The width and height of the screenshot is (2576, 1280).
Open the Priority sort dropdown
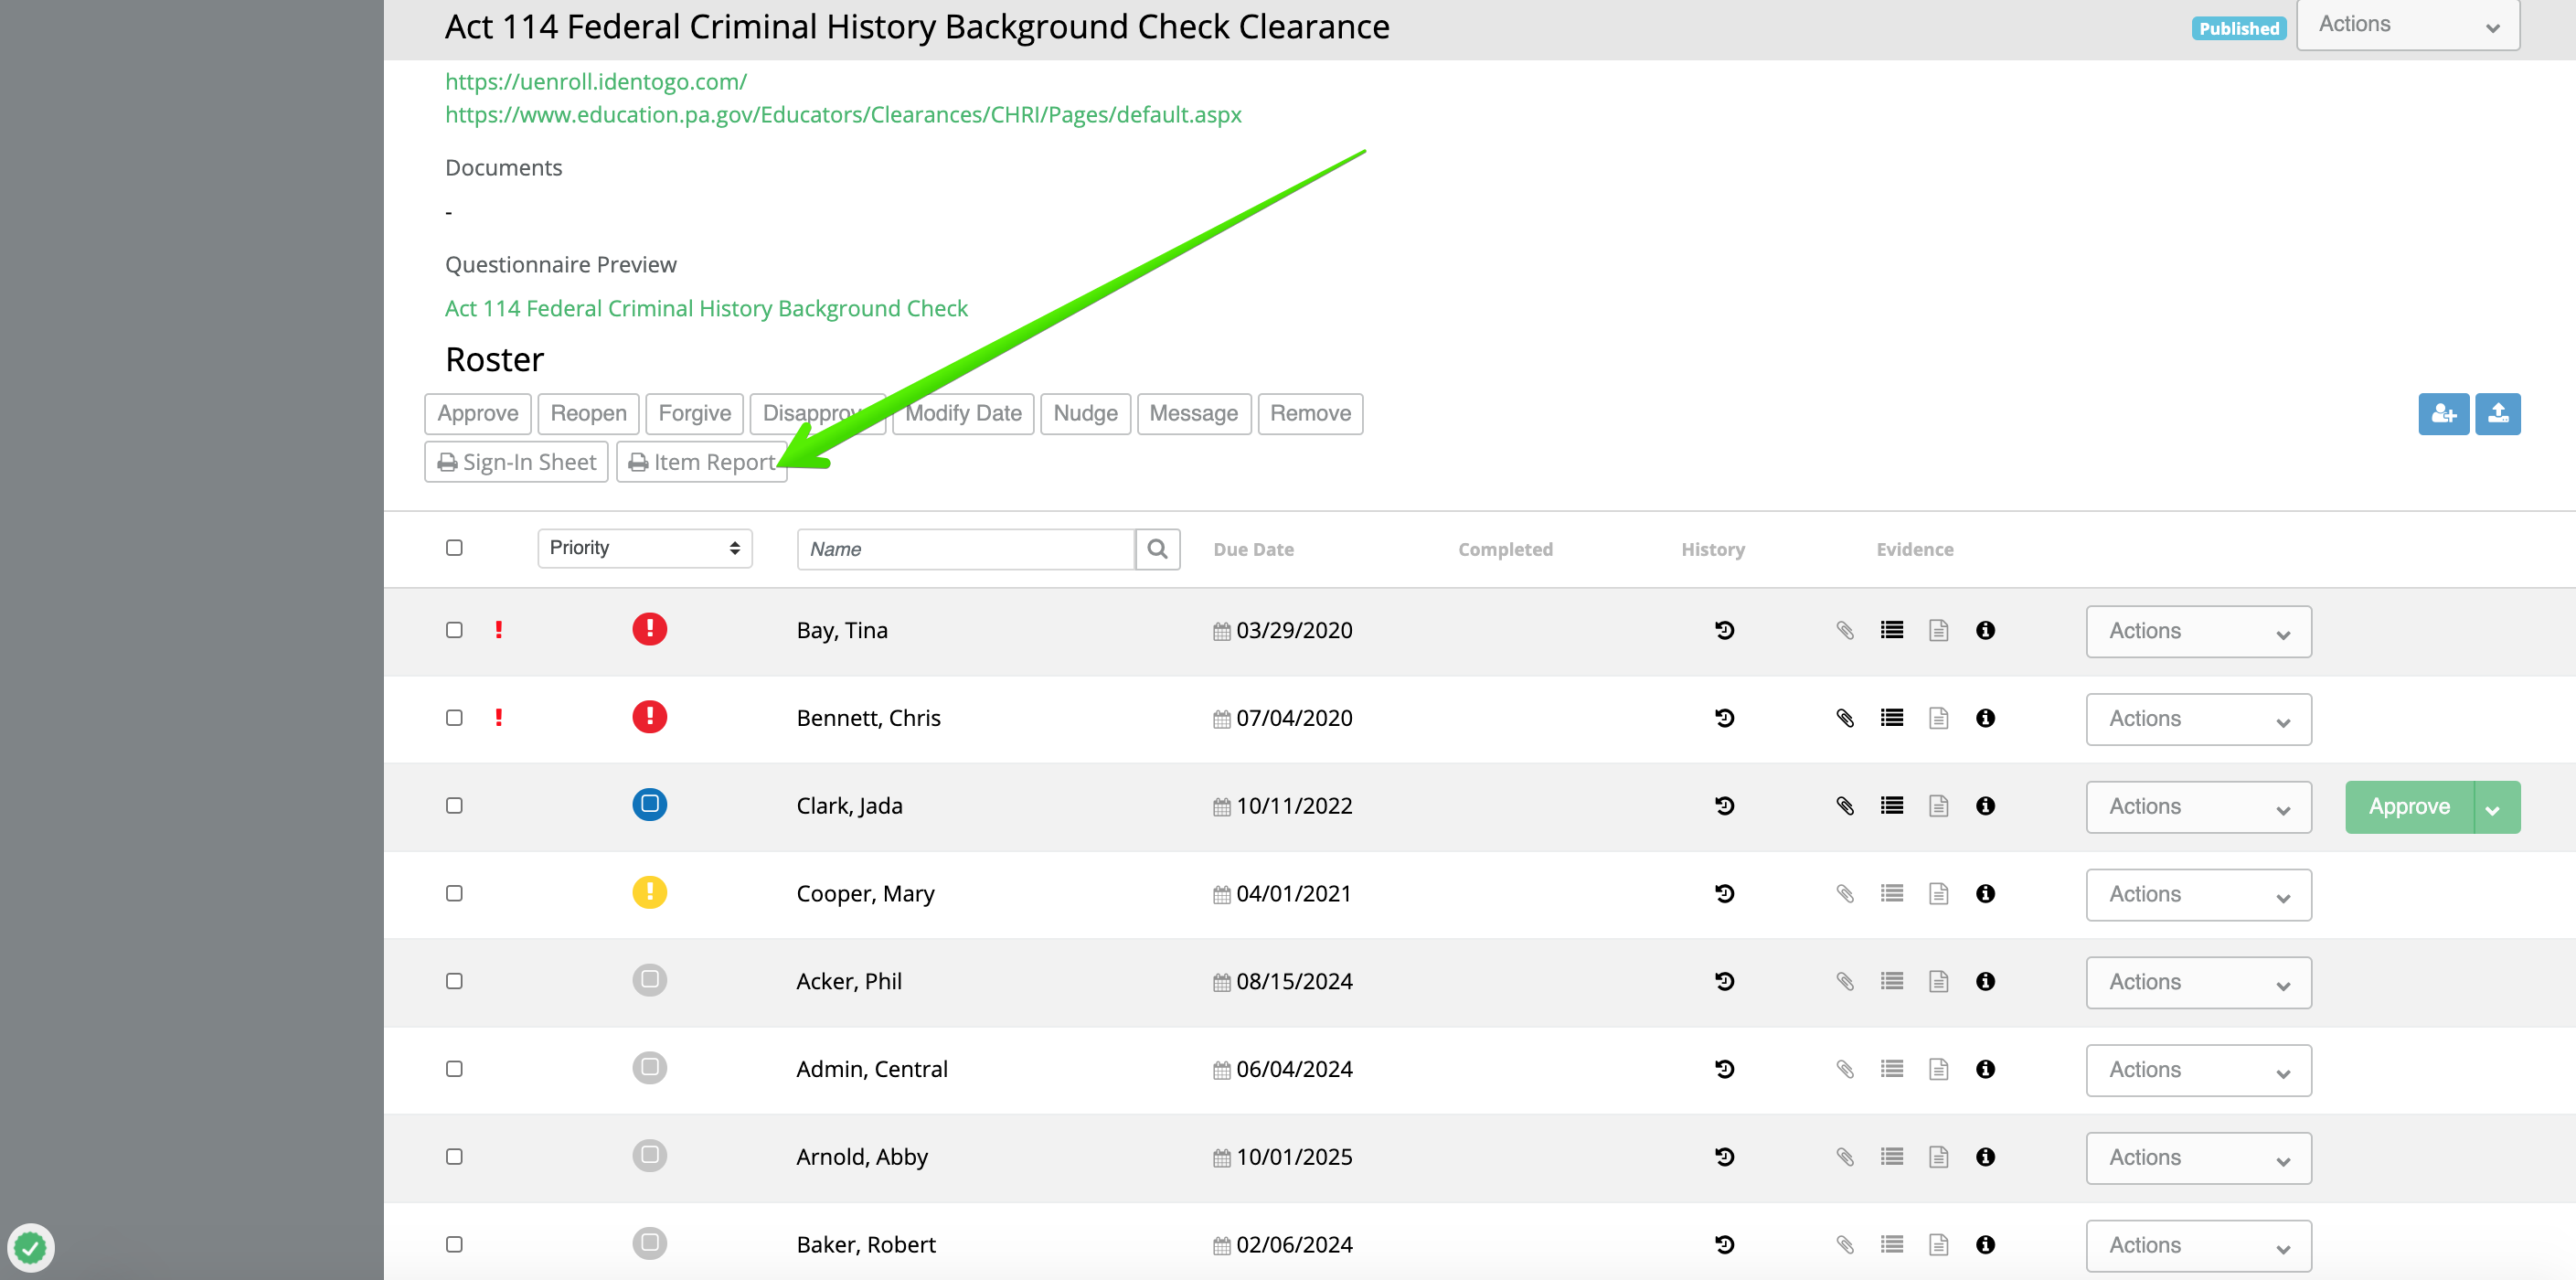tap(644, 548)
